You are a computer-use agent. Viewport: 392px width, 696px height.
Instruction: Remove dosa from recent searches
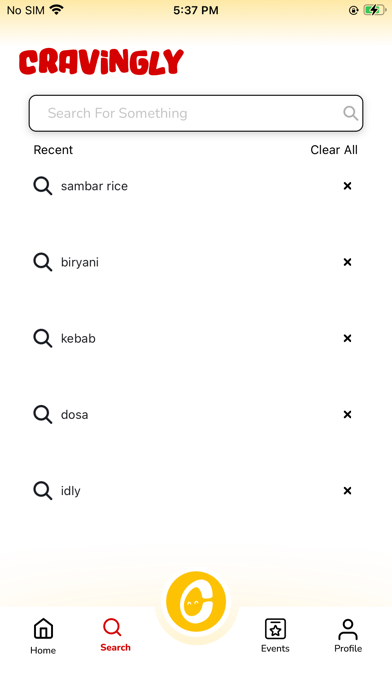pos(347,415)
